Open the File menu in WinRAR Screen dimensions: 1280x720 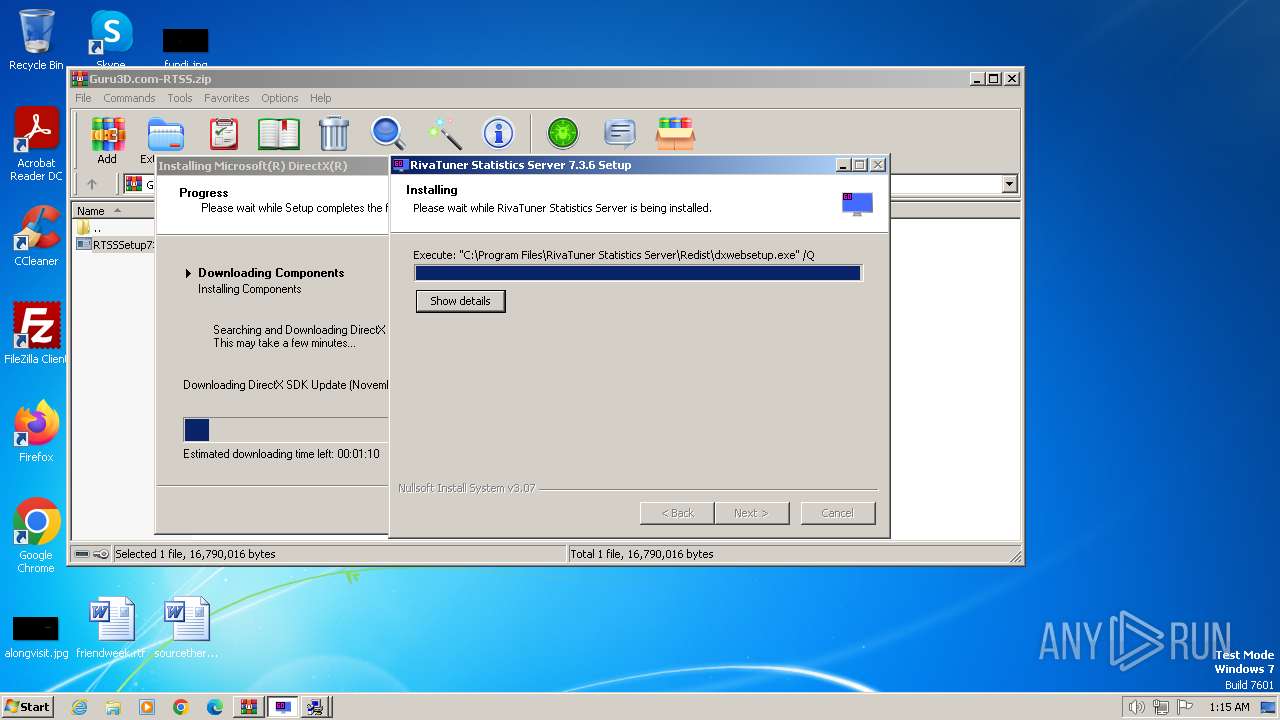coord(83,98)
